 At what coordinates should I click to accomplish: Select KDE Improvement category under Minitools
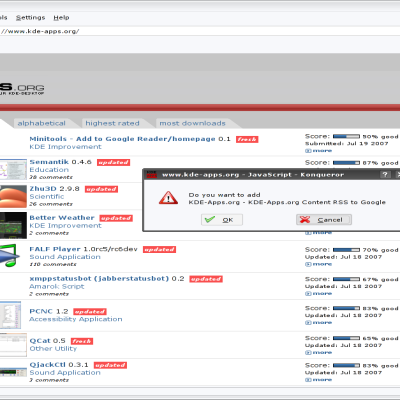(65, 147)
